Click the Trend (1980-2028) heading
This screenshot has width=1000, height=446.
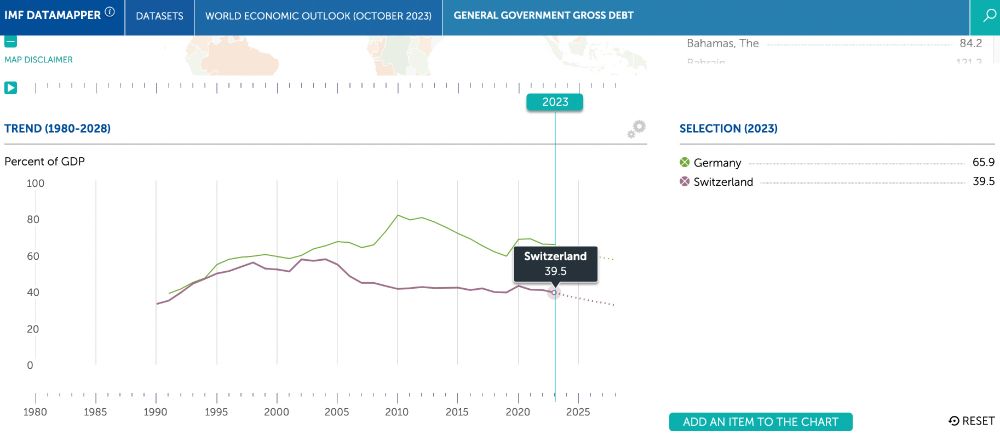pyautogui.click(x=57, y=129)
